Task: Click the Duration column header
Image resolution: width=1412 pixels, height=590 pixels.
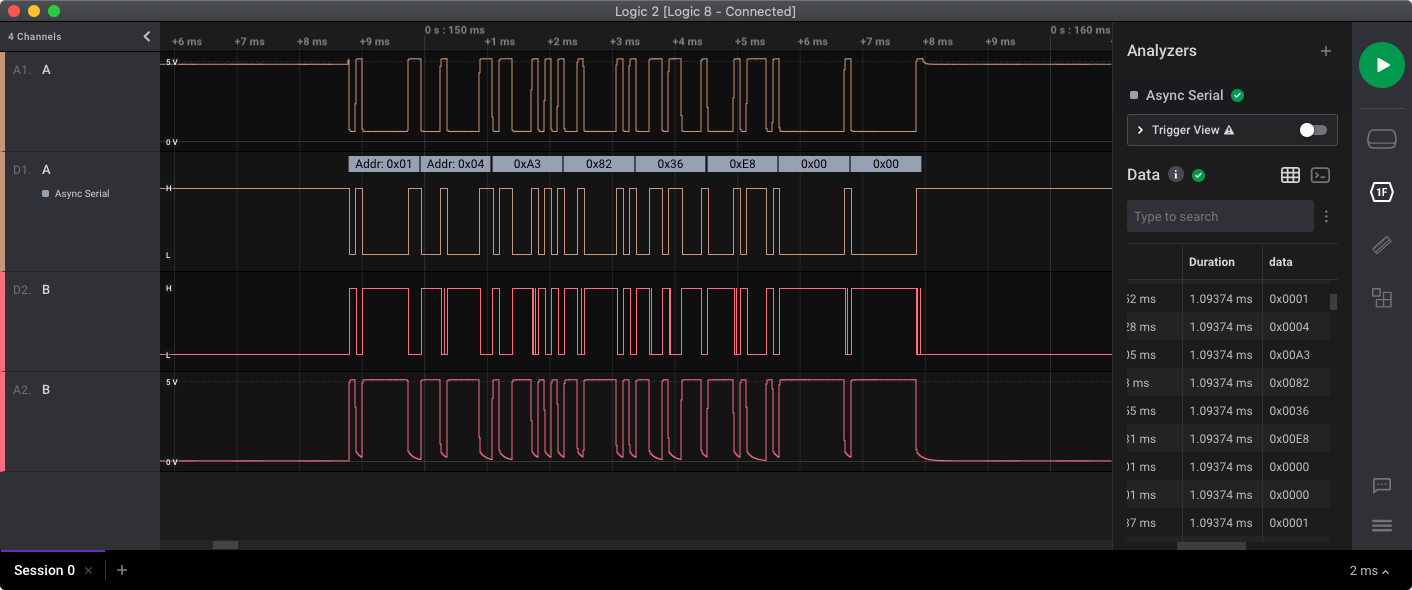Action: [1211, 262]
